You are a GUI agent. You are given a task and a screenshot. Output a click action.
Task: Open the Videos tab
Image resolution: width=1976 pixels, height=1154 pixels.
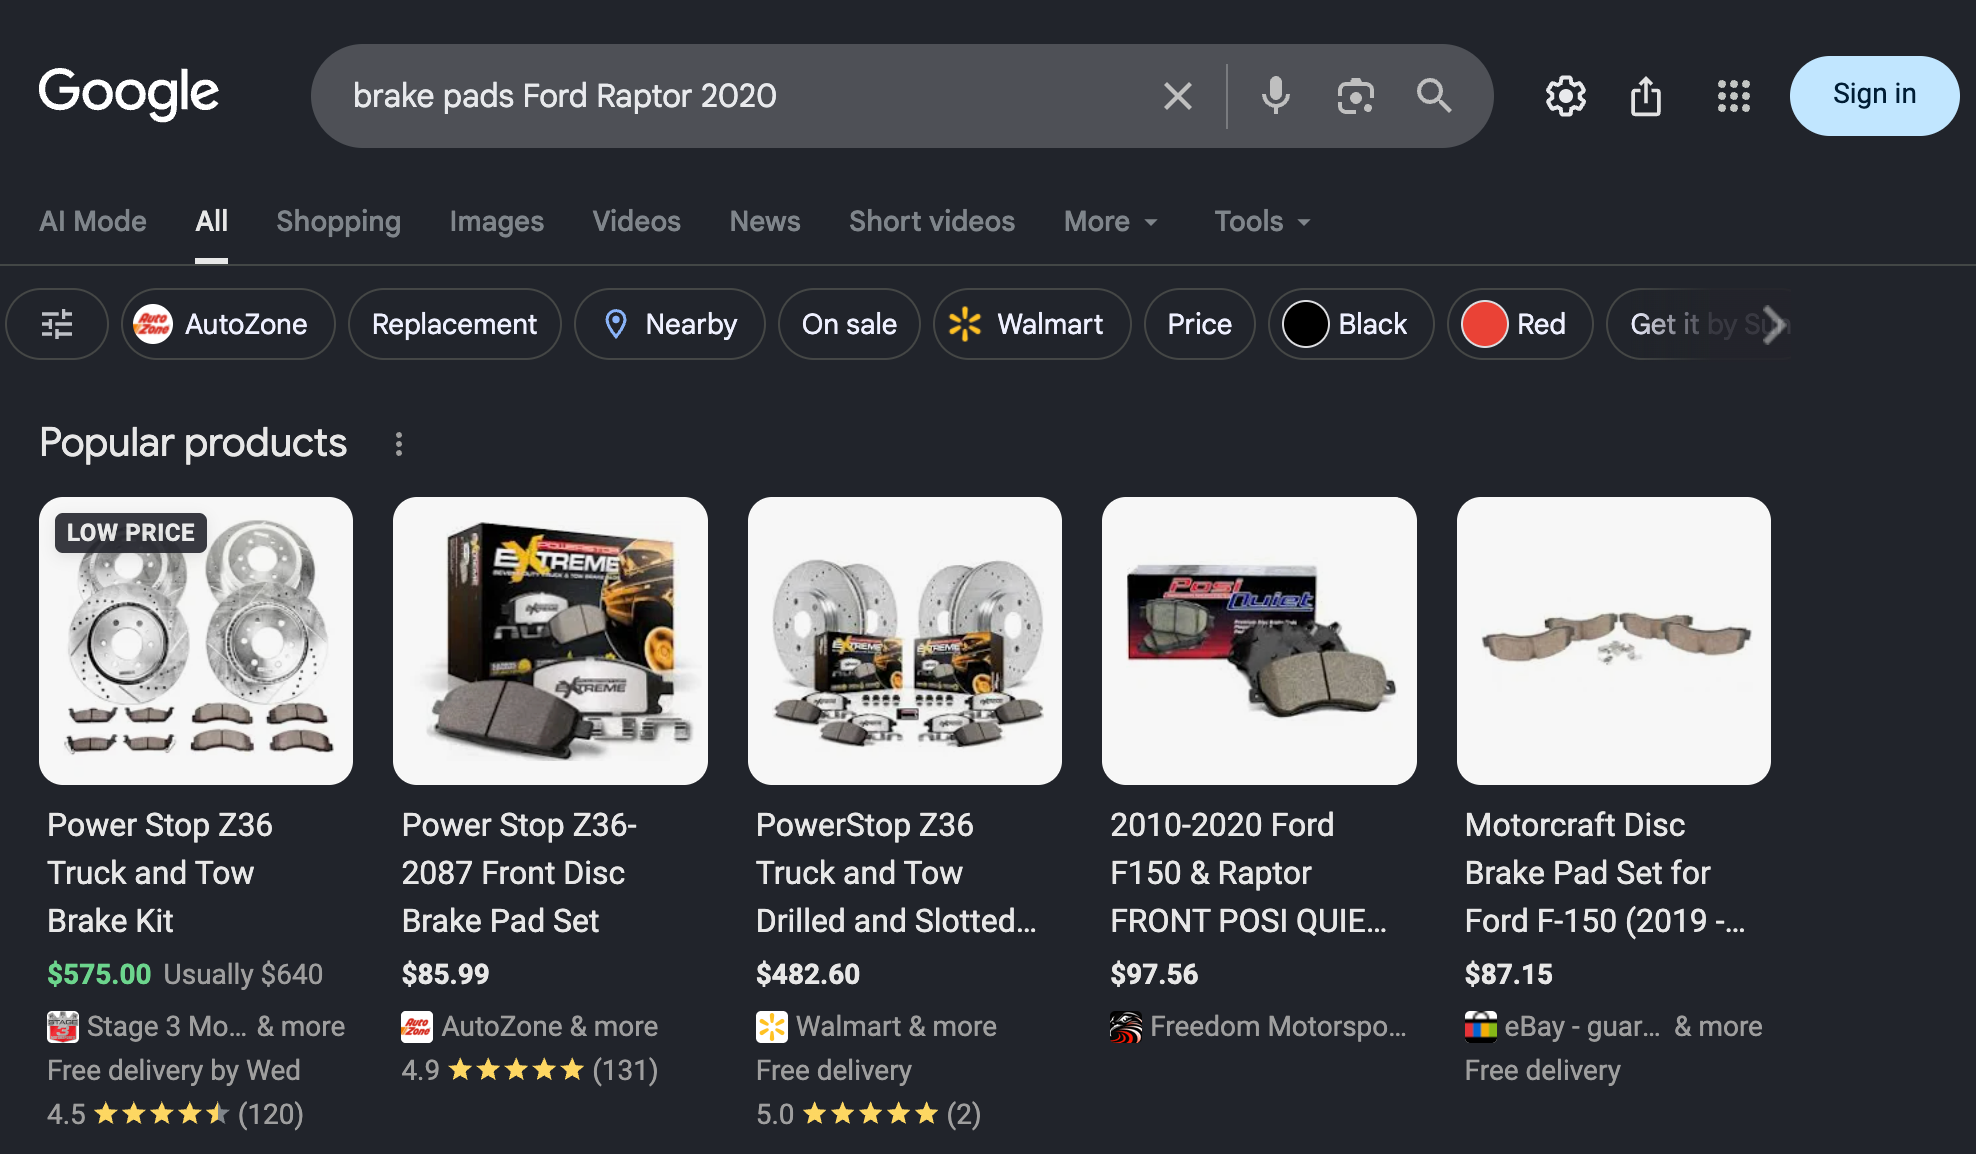pyautogui.click(x=636, y=221)
